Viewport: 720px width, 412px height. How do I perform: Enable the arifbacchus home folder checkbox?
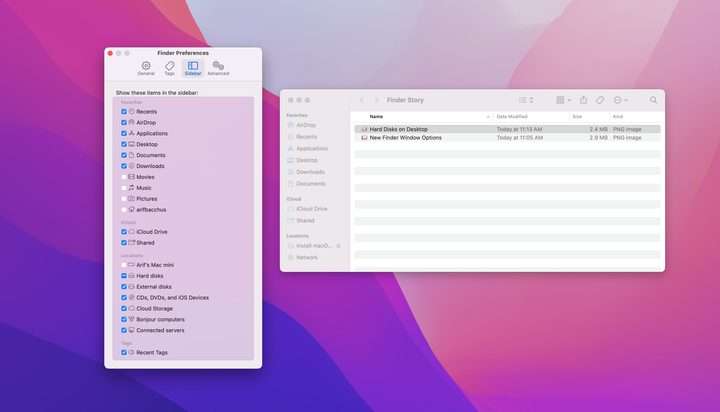pos(124,209)
